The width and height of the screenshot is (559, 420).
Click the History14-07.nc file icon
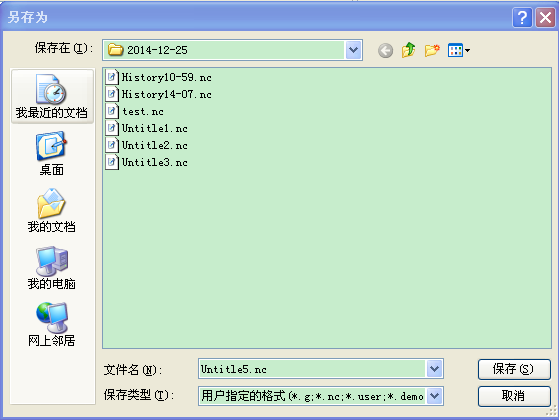pyautogui.click(x=112, y=94)
